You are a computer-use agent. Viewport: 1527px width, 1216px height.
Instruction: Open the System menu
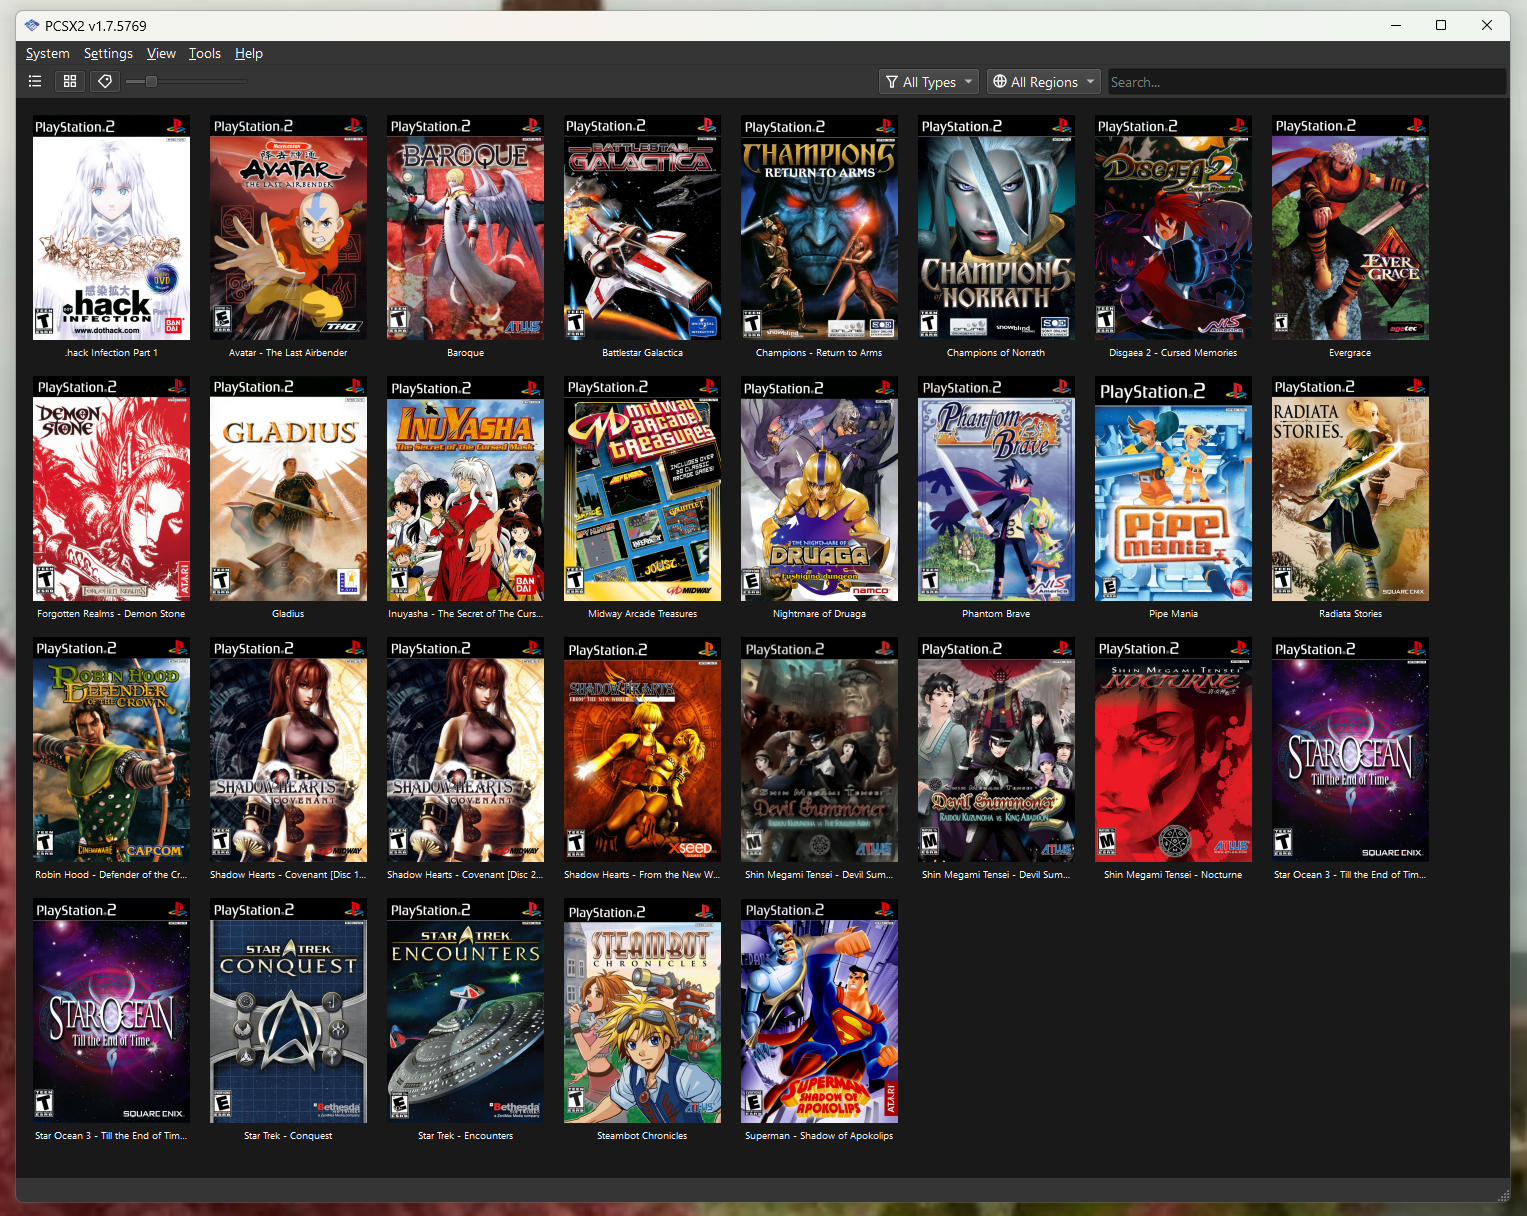tap(48, 54)
